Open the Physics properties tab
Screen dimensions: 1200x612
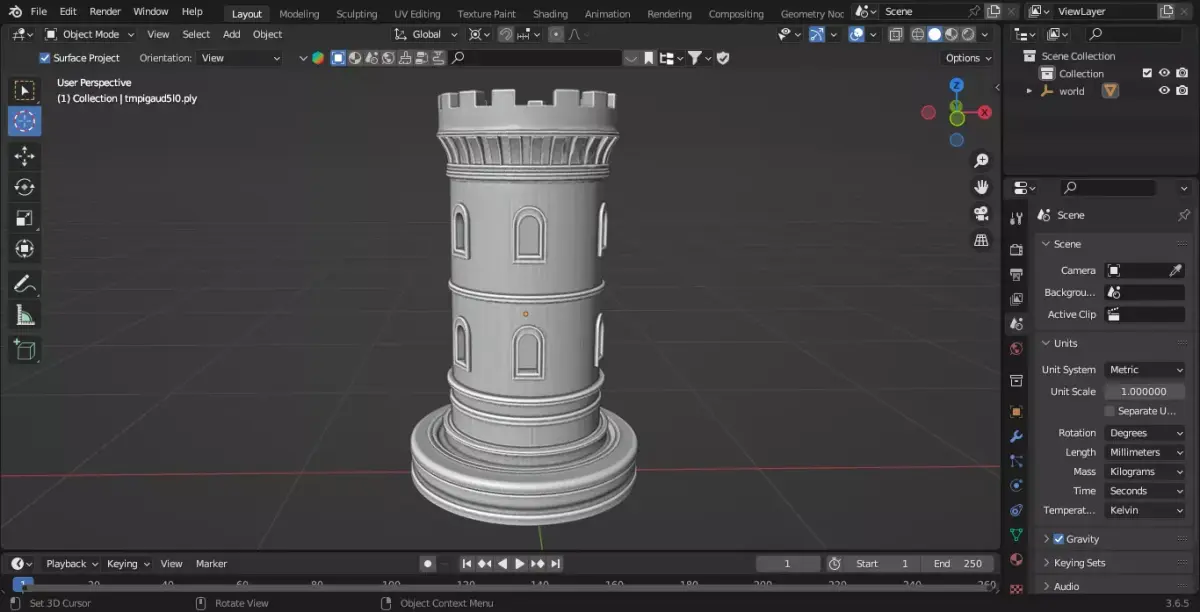pyautogui.click(x=1016, y=486)
